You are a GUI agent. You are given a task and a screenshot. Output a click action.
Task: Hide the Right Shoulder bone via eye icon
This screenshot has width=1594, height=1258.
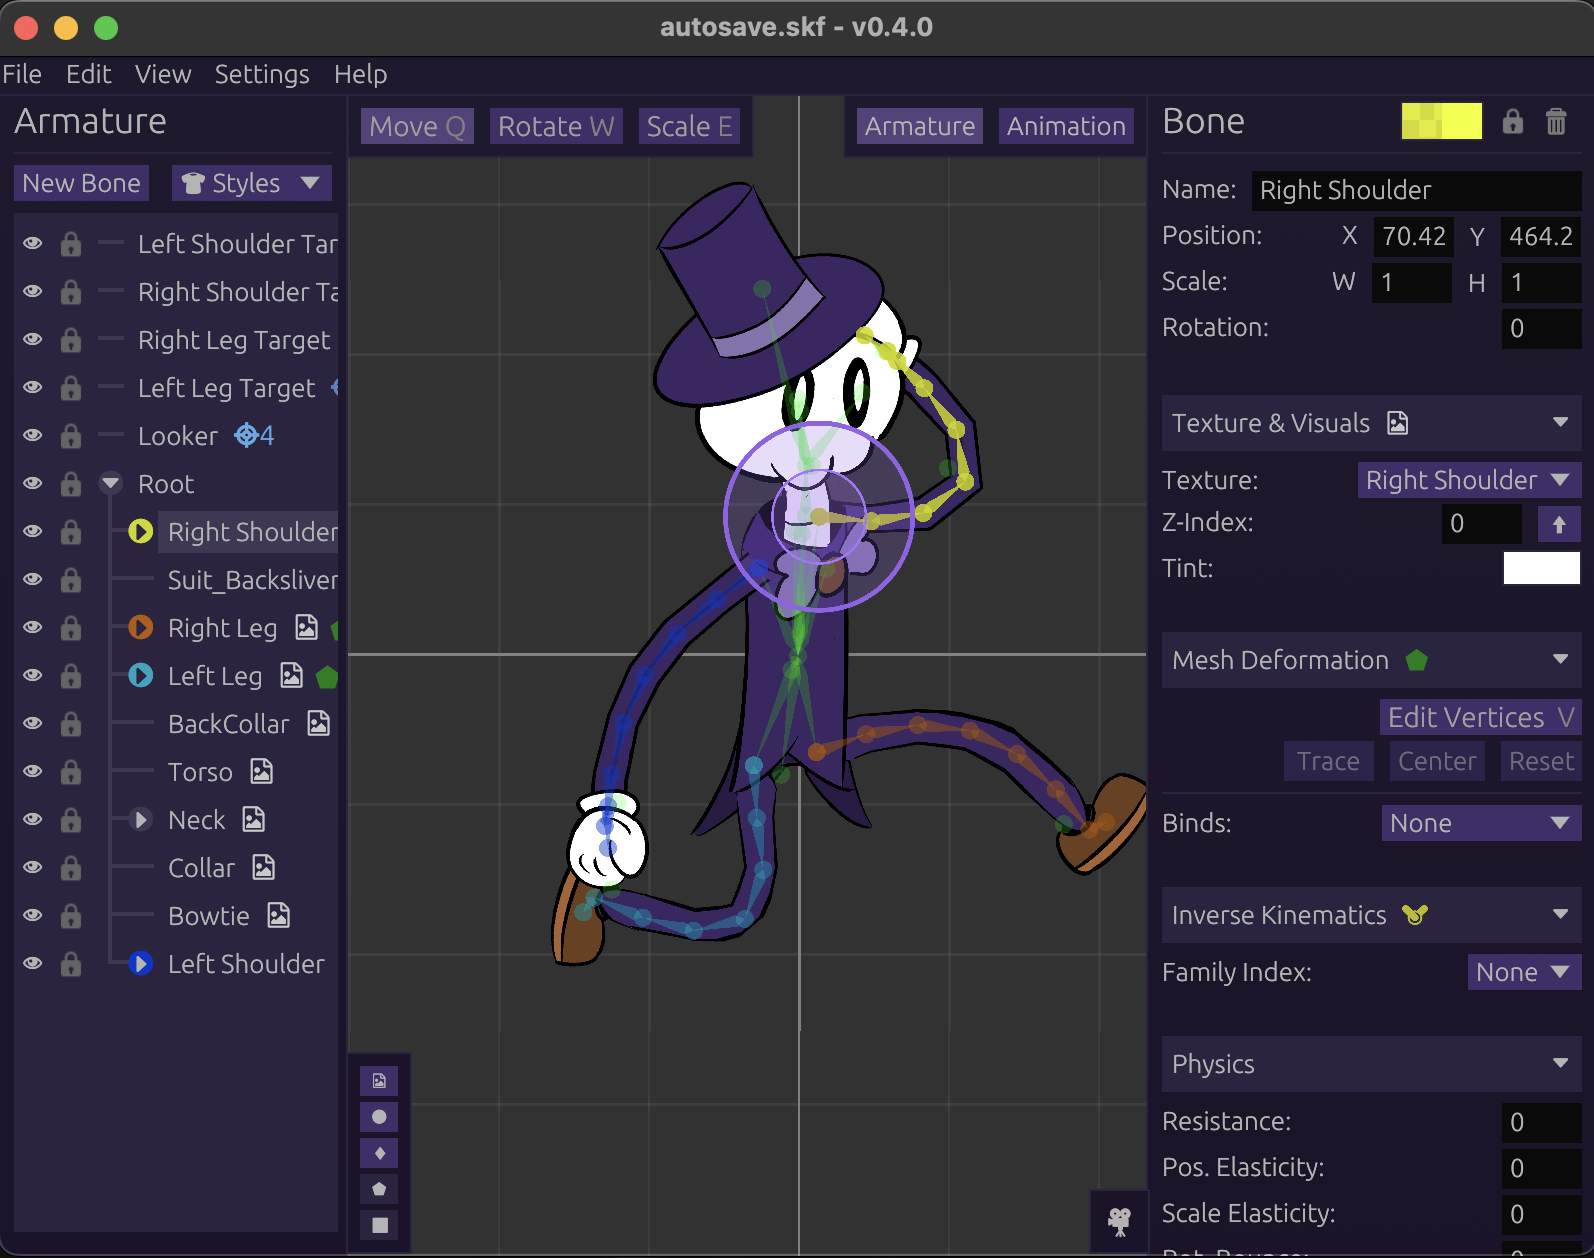[x=33, y=532]
